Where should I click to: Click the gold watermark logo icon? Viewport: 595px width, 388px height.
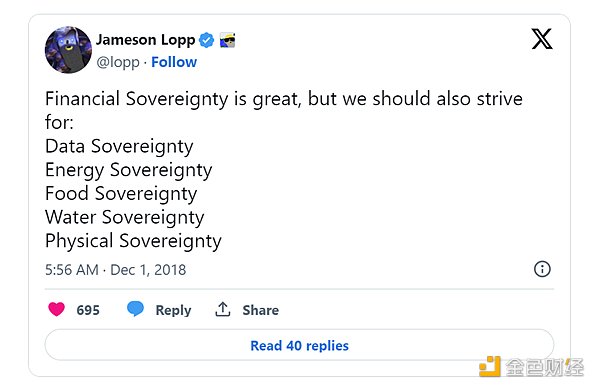[x=490, y=366]
